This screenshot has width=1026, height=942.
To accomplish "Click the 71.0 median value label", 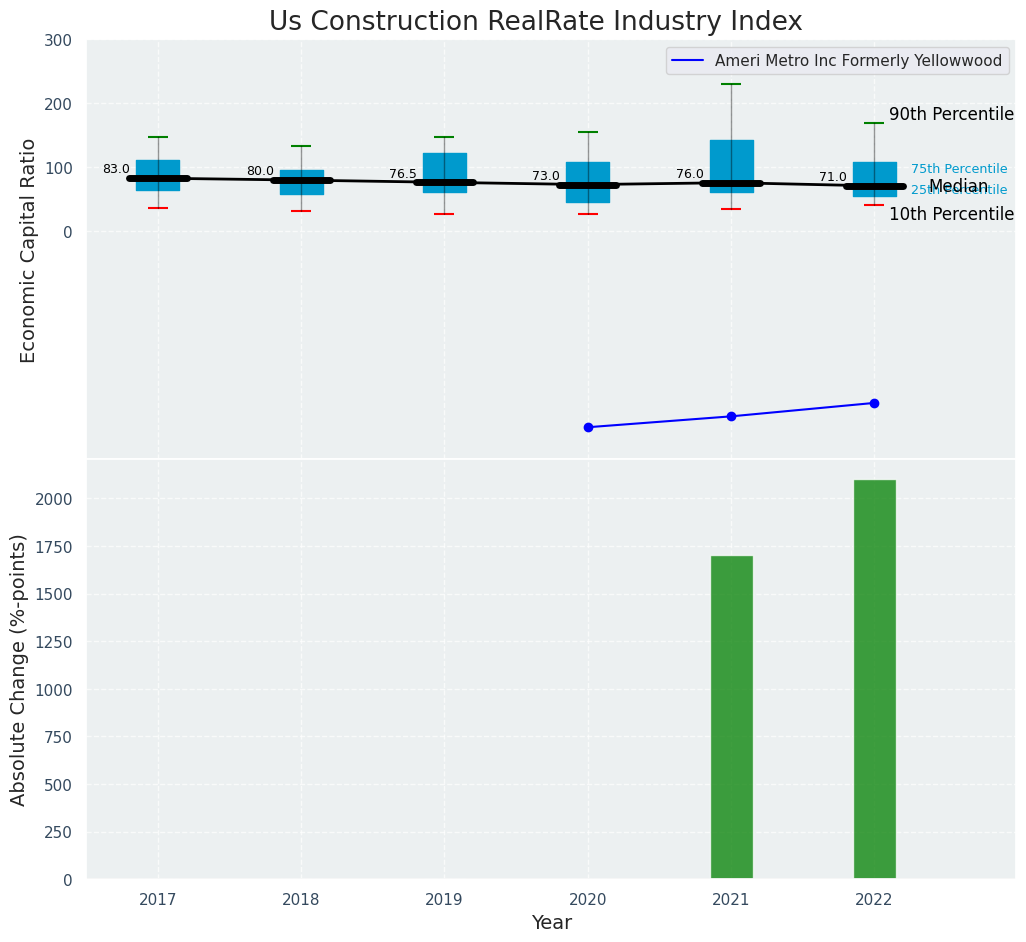I will (x=832, y=178).
